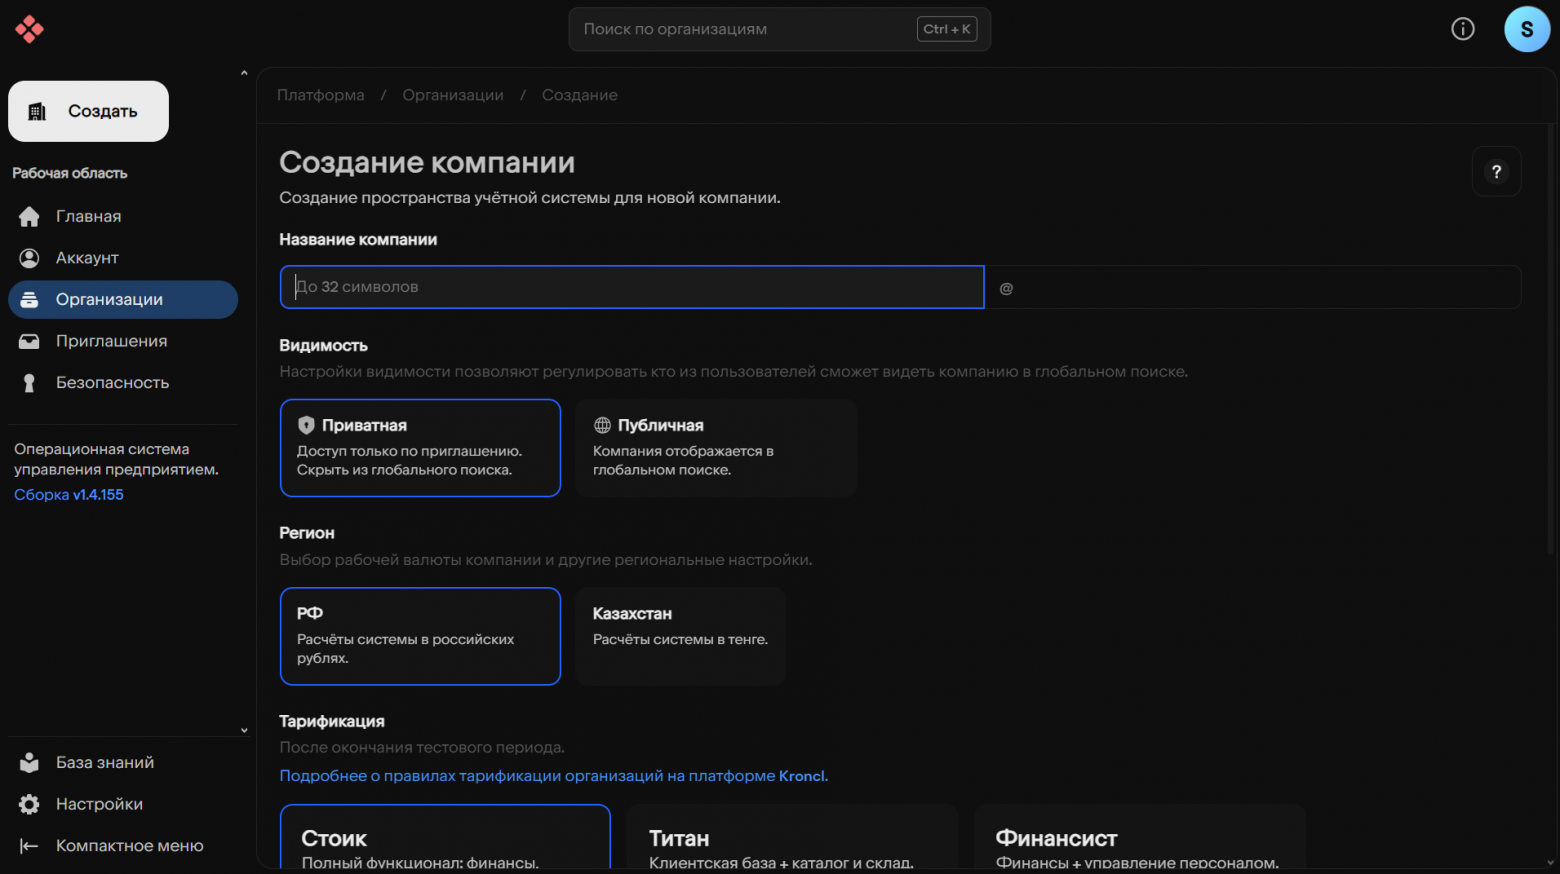Click the globe icon in Публичная card

602,425
